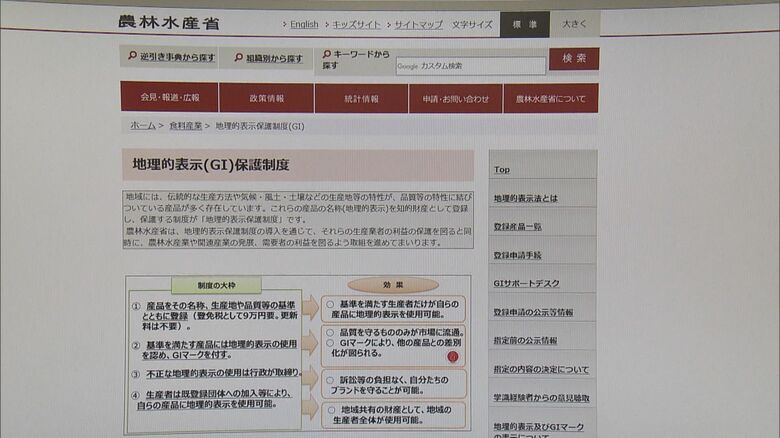Open the サイトマップ link
Viewport: 780px width, 438px height.
click(417, 24)
